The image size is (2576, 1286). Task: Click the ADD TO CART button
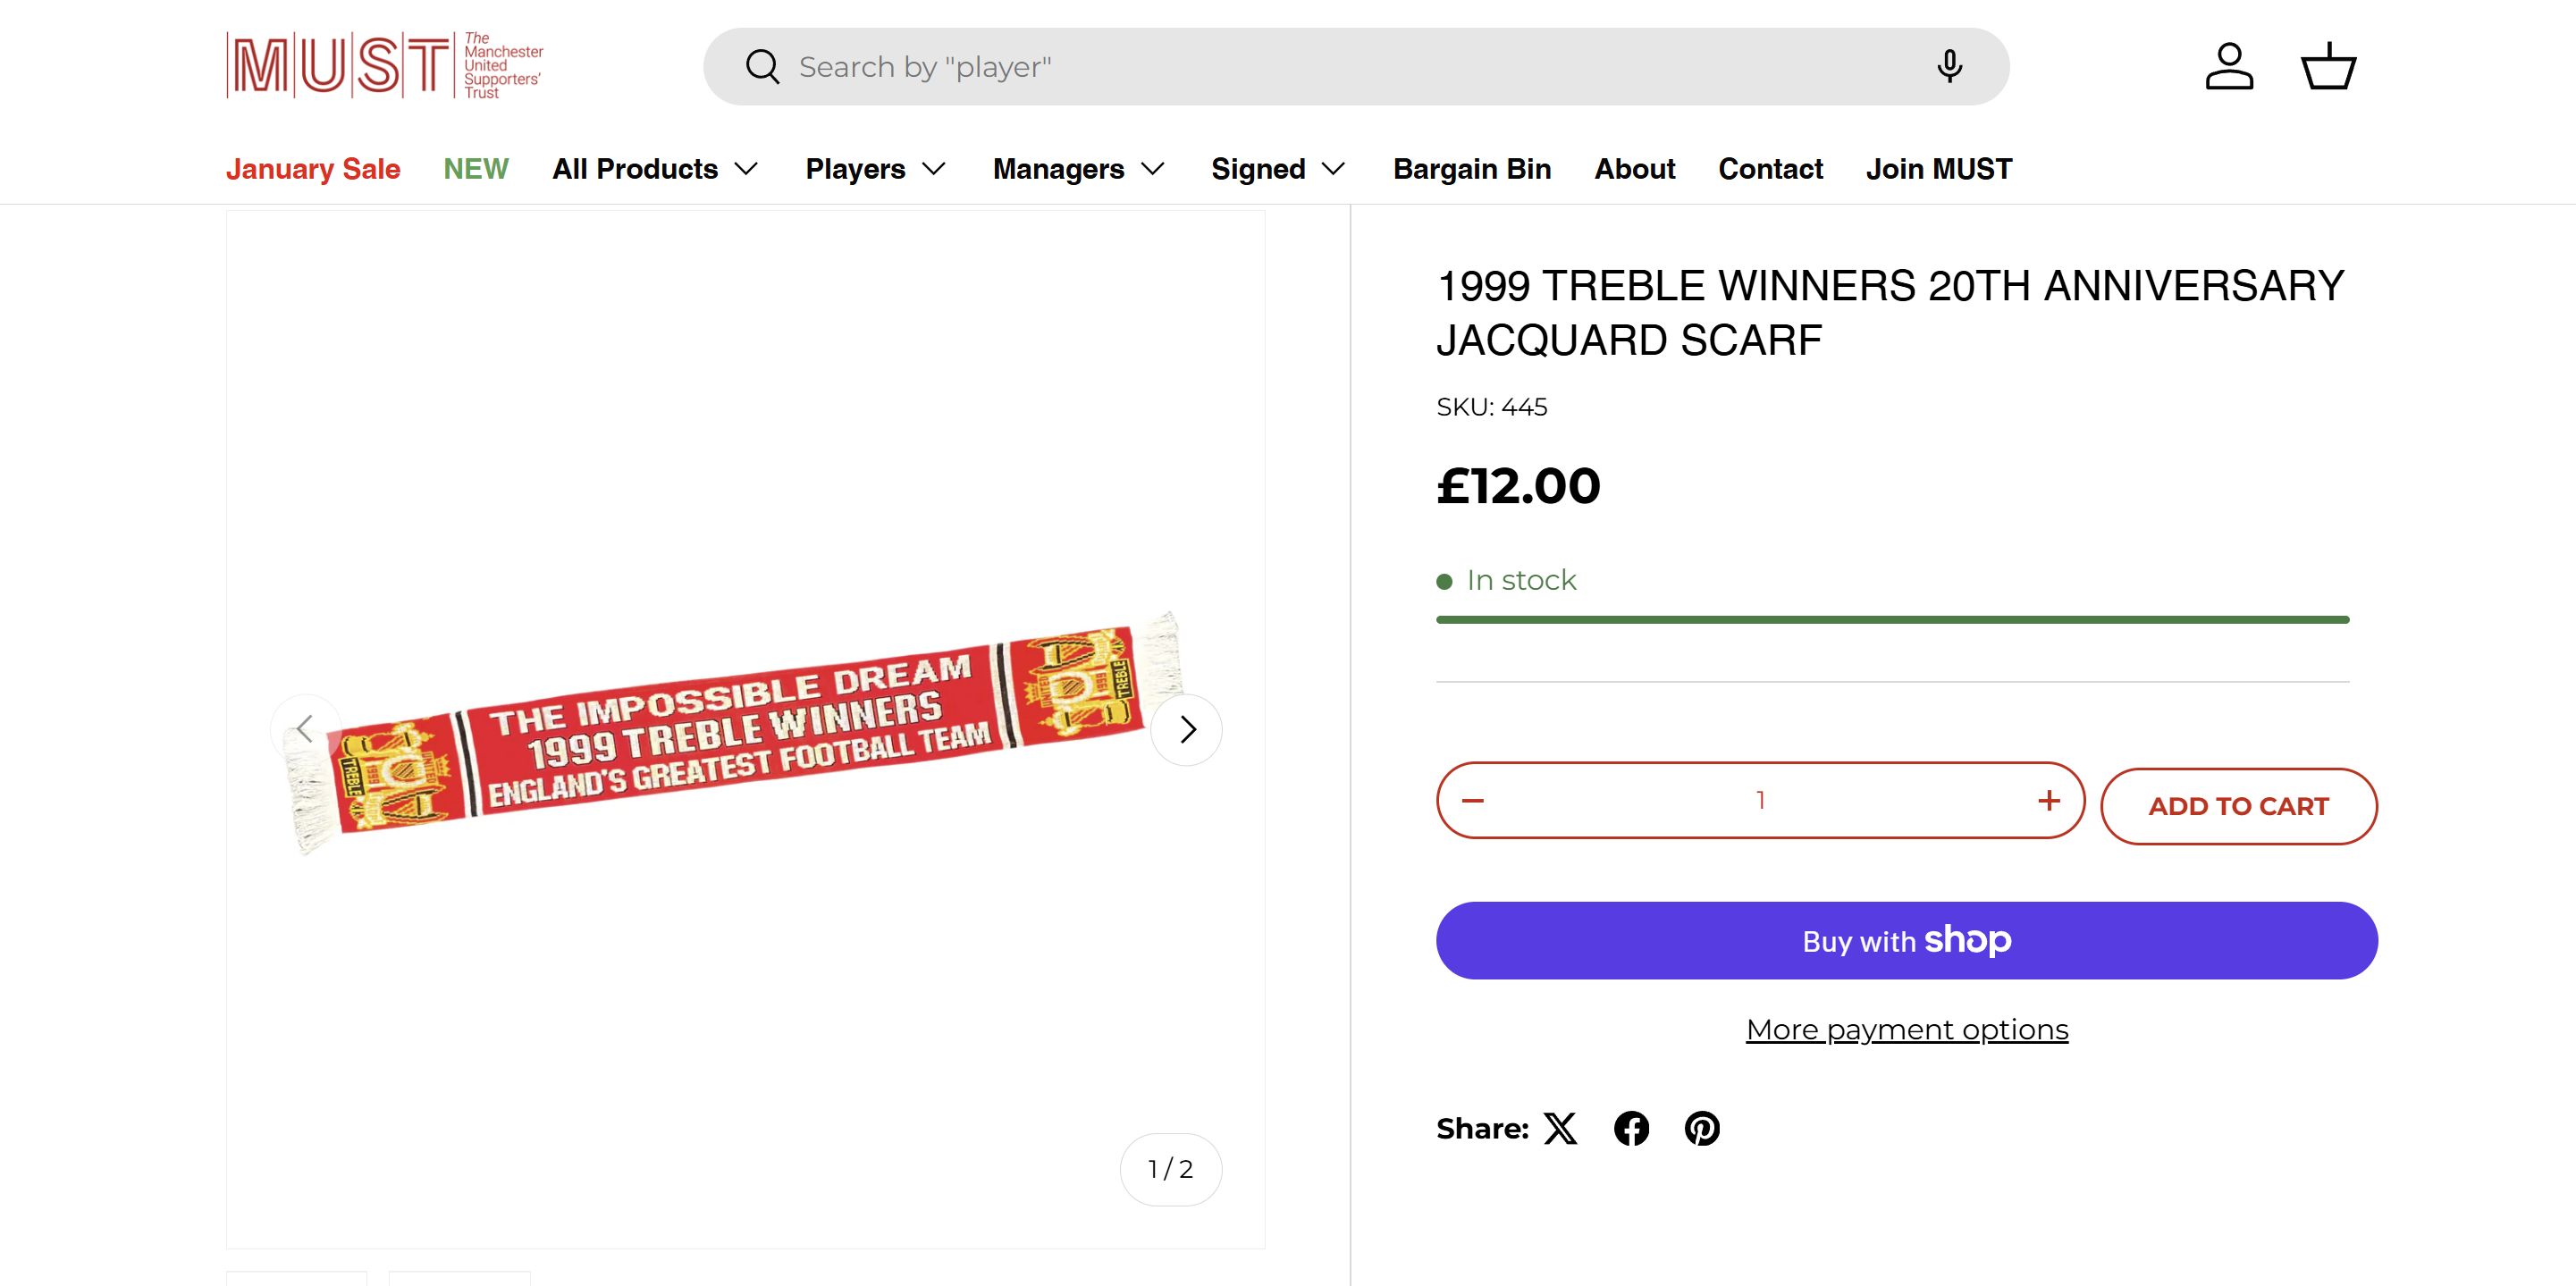(x=2238, y=806)
